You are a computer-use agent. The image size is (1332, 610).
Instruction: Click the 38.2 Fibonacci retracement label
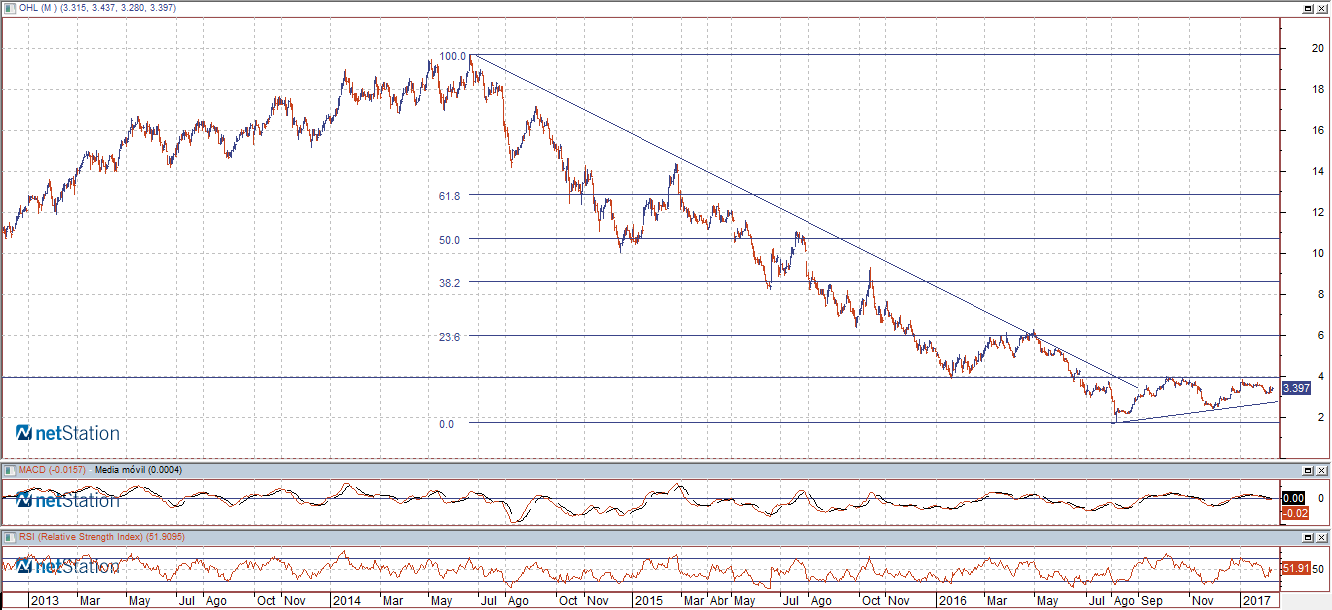[x=449, y=283]
